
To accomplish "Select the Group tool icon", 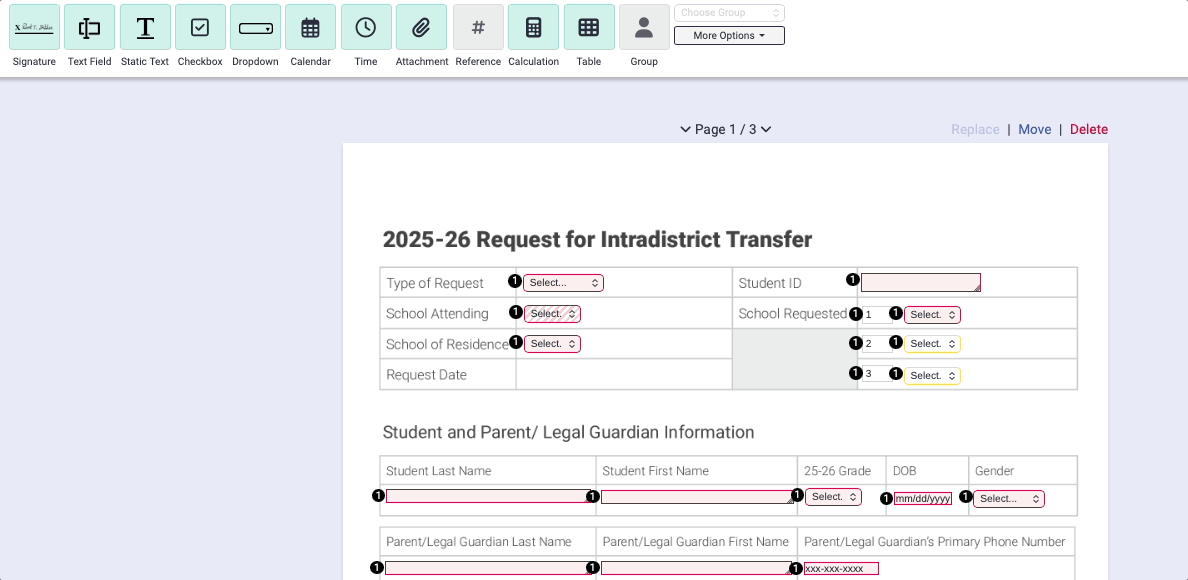I will (644, 27).
